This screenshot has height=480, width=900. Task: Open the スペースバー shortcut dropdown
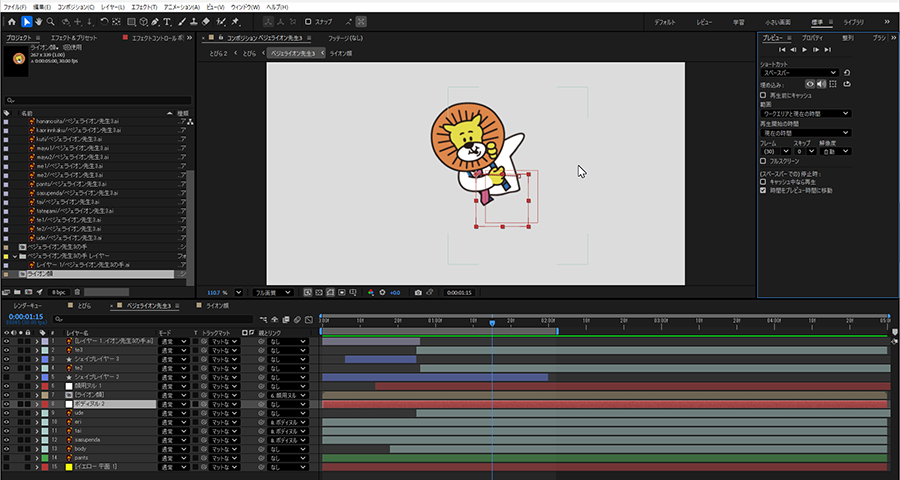point(799,73)
